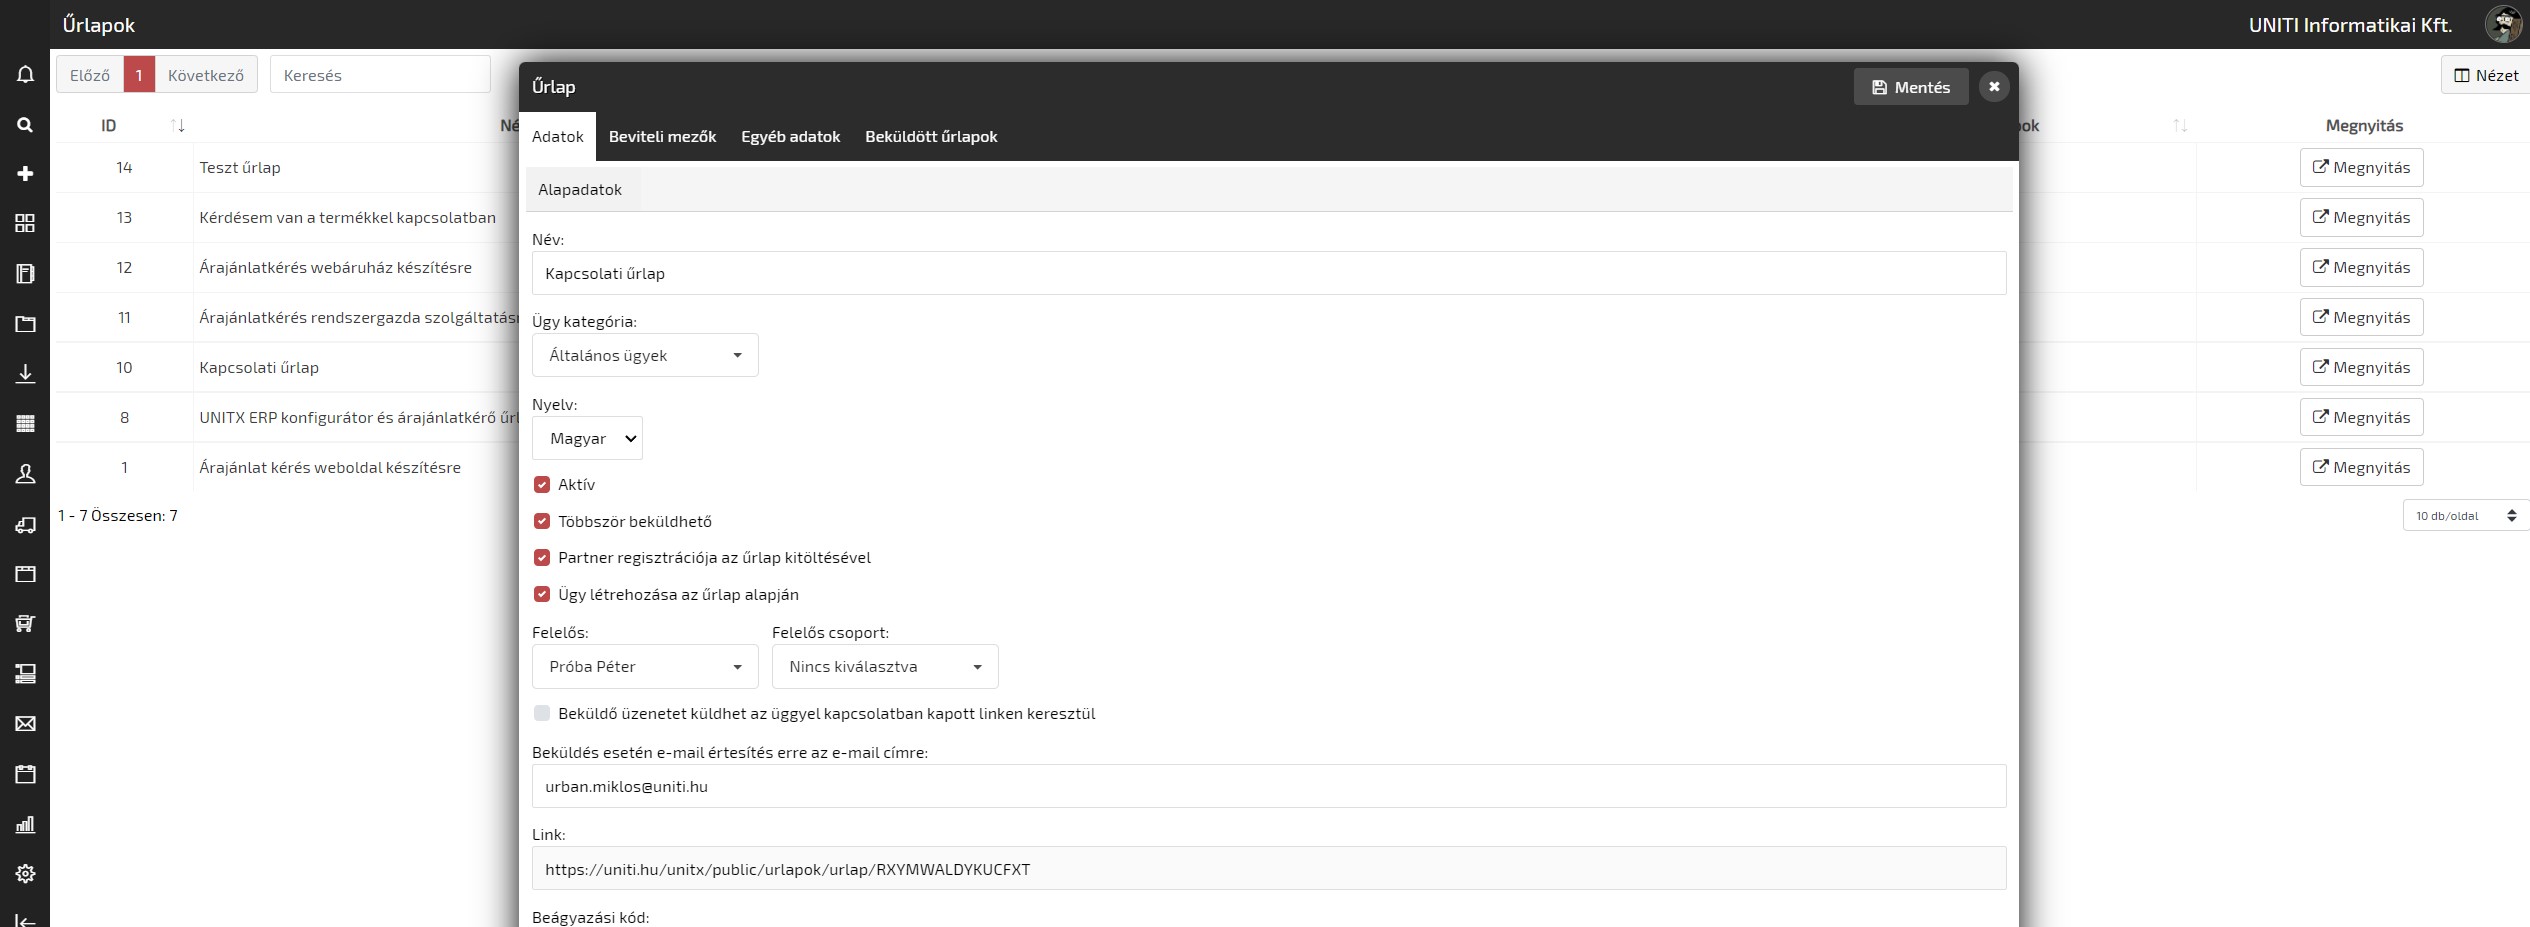Image resolution: width=2530 pixels, height=927 pixels.
Task: Click the magnifier search icon in sidebar
Action: (25, 125)
